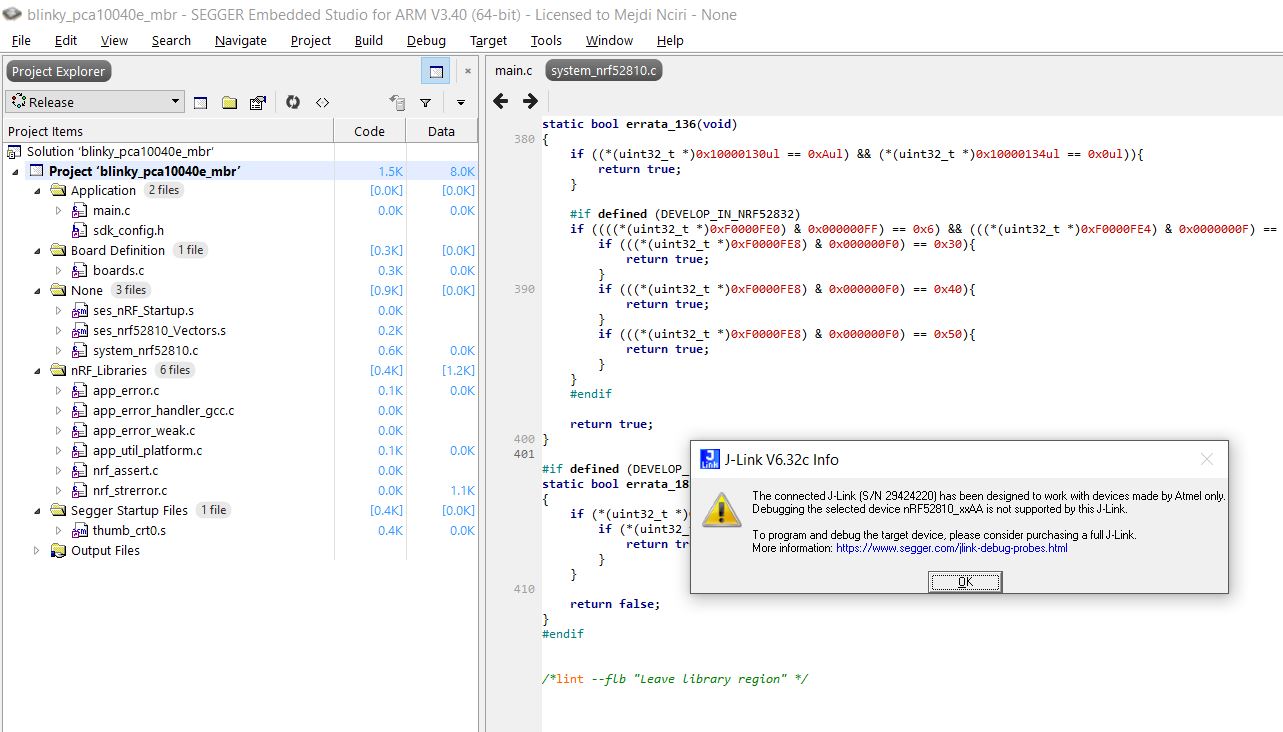Collapse Segger Startup Files folder
Screen dimensions: 1283x732
click(x=37, y=510)
